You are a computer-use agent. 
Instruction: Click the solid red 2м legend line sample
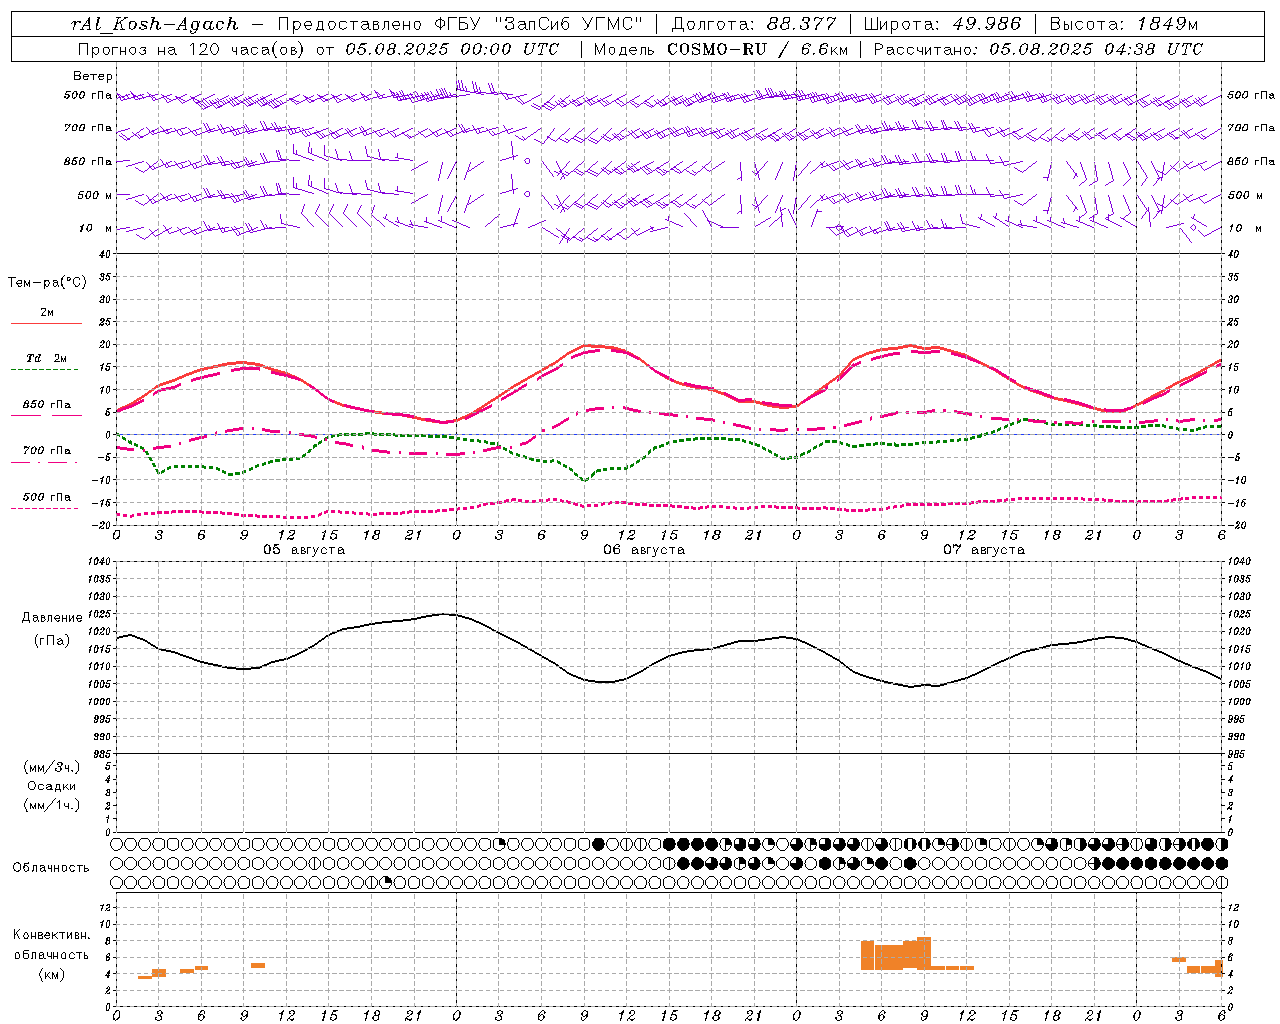[x=47, y=324]
